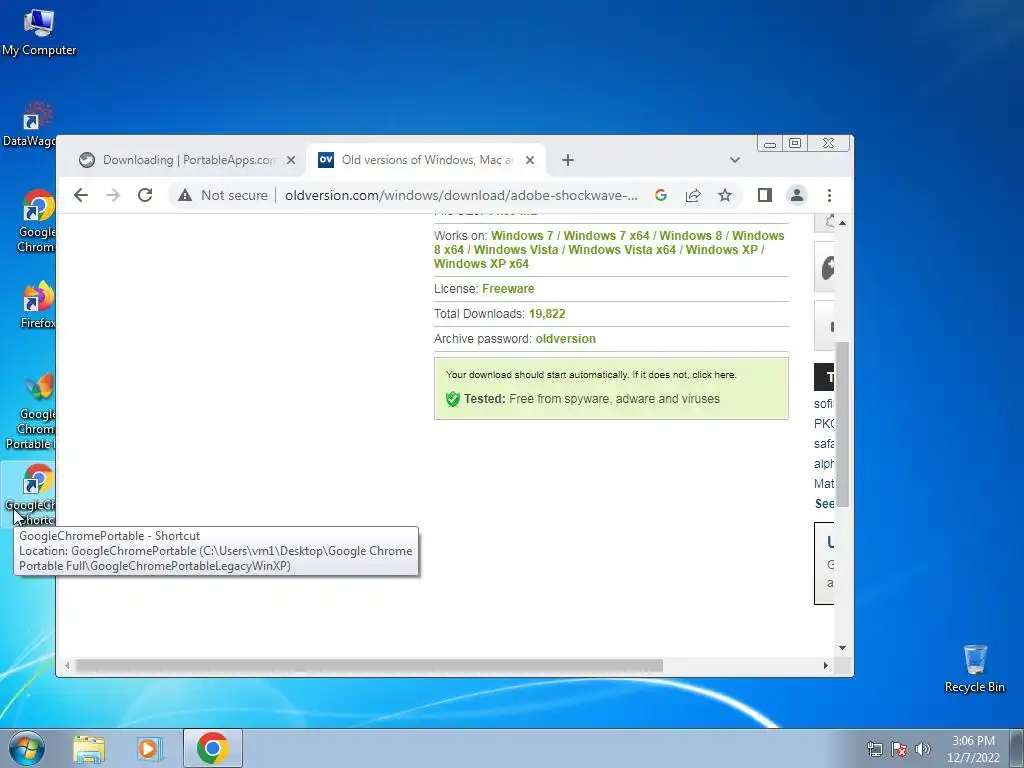The image size is (1024, 768).
Task: Click the scroll up arrow
Action: pyautogui.click(x=842, y=223)
